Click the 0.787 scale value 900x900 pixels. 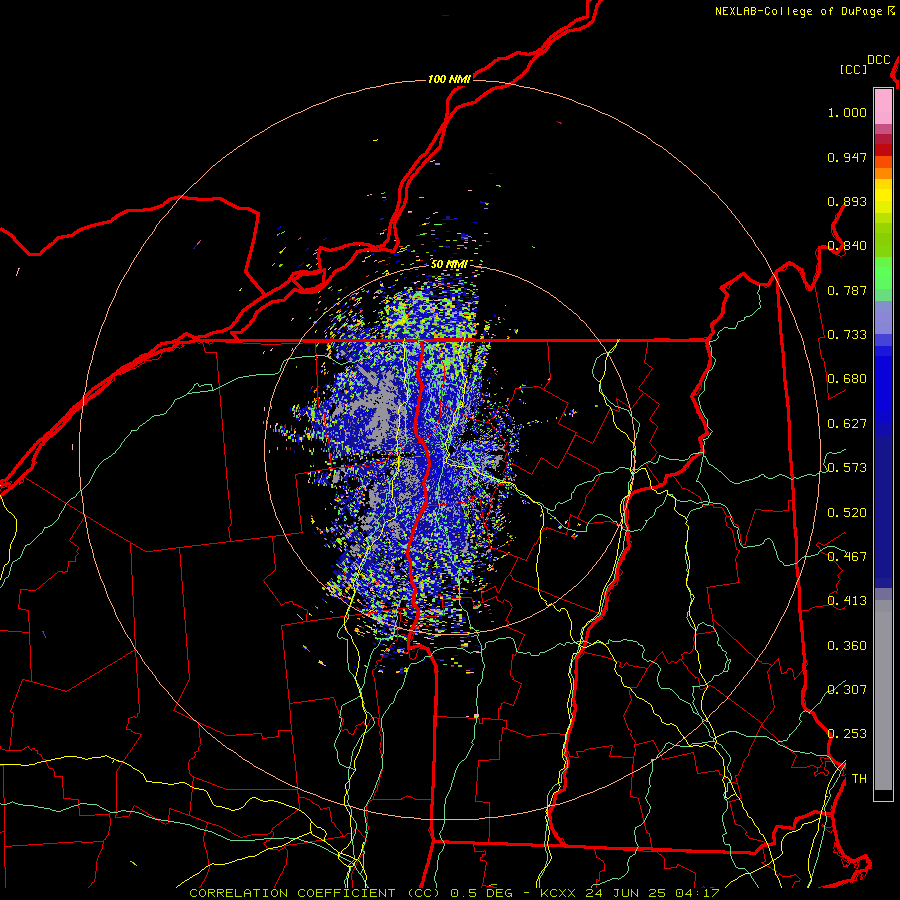[847, 290]
